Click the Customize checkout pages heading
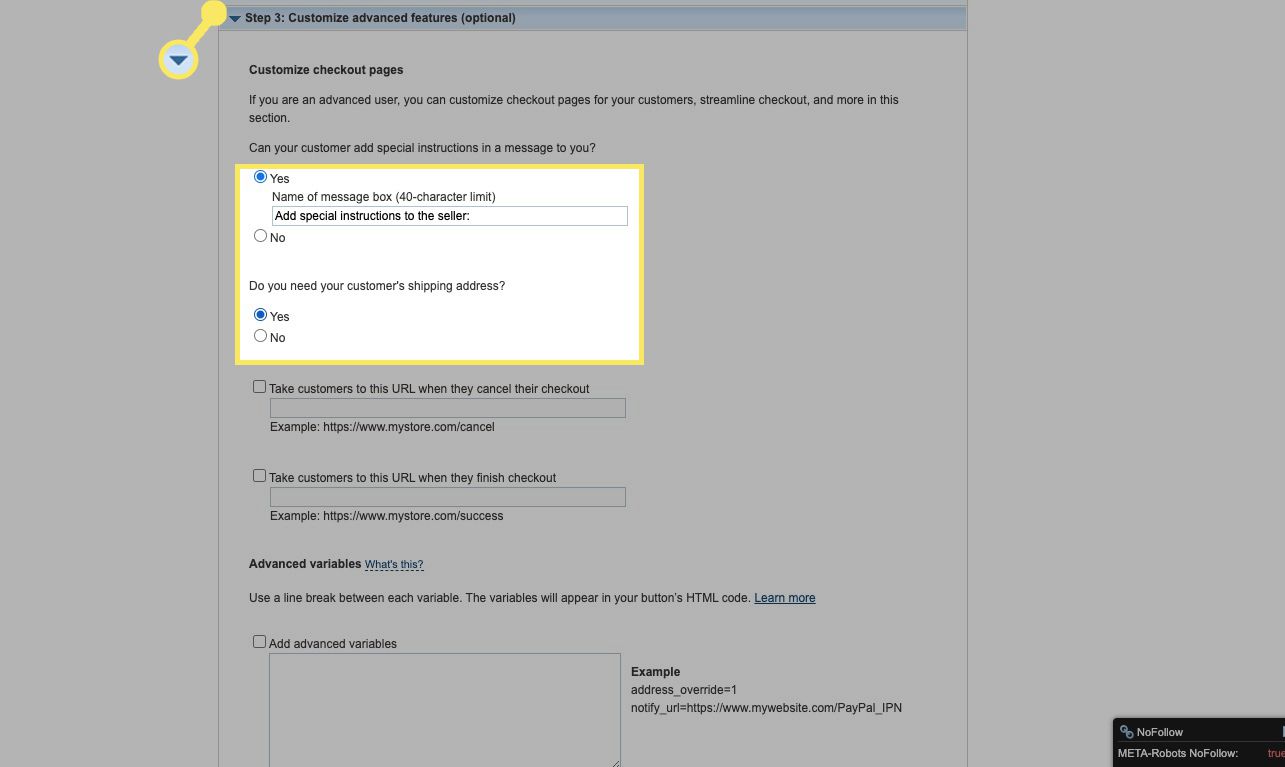This screenshot has width=1285, height=767. (326, 70)
